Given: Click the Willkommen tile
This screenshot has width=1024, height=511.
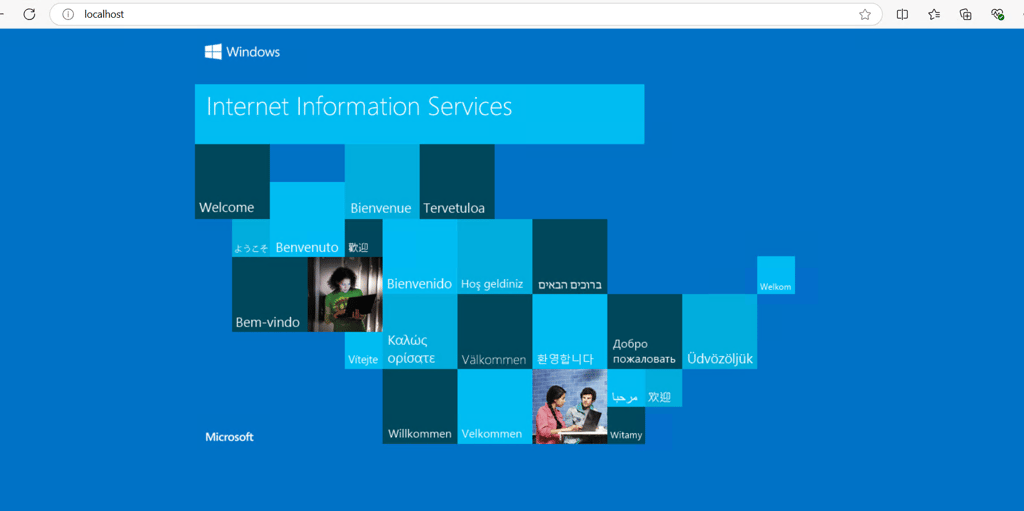Looking at the screenshot, I should pos(420,406).
